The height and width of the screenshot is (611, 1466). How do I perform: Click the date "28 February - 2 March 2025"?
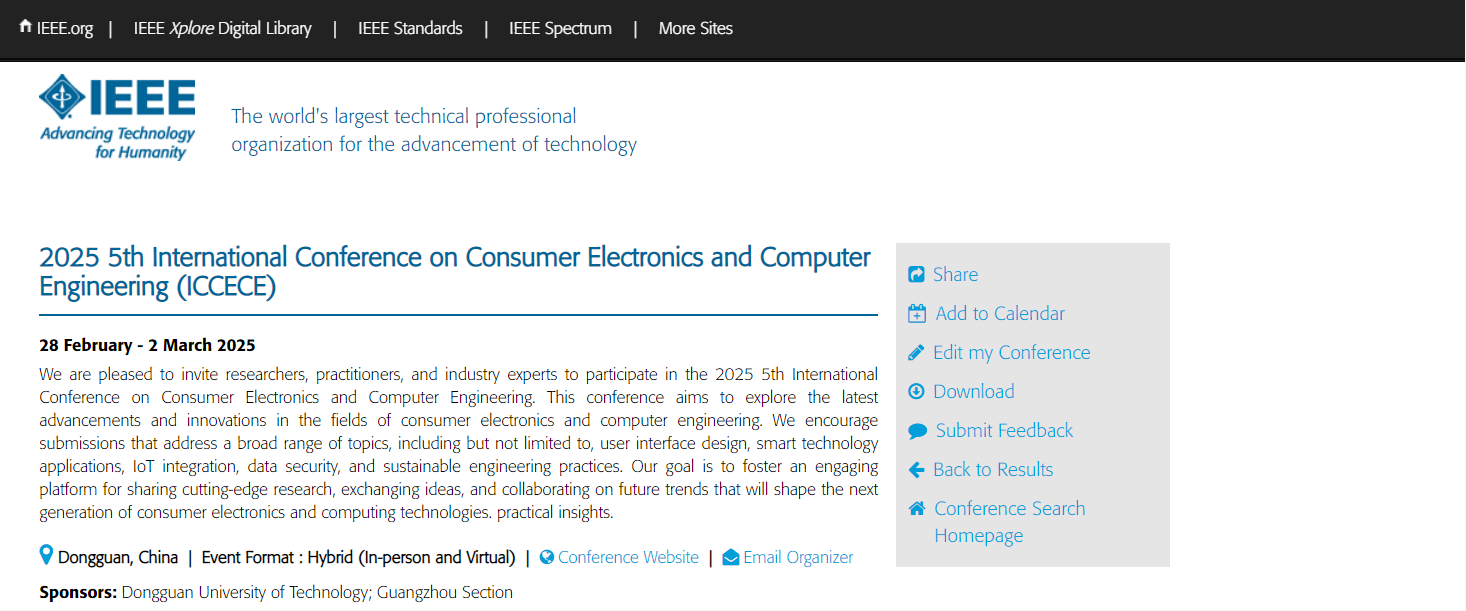coord(147,345)
